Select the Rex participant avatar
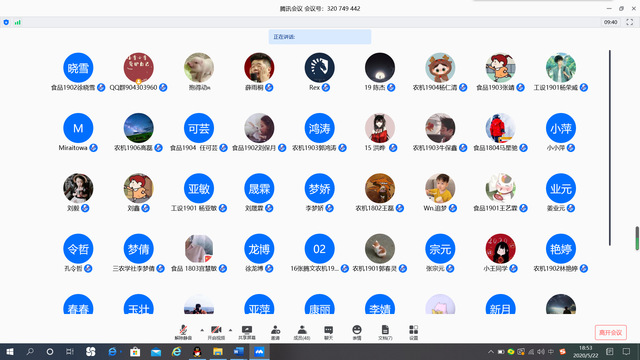 point(320,68)
